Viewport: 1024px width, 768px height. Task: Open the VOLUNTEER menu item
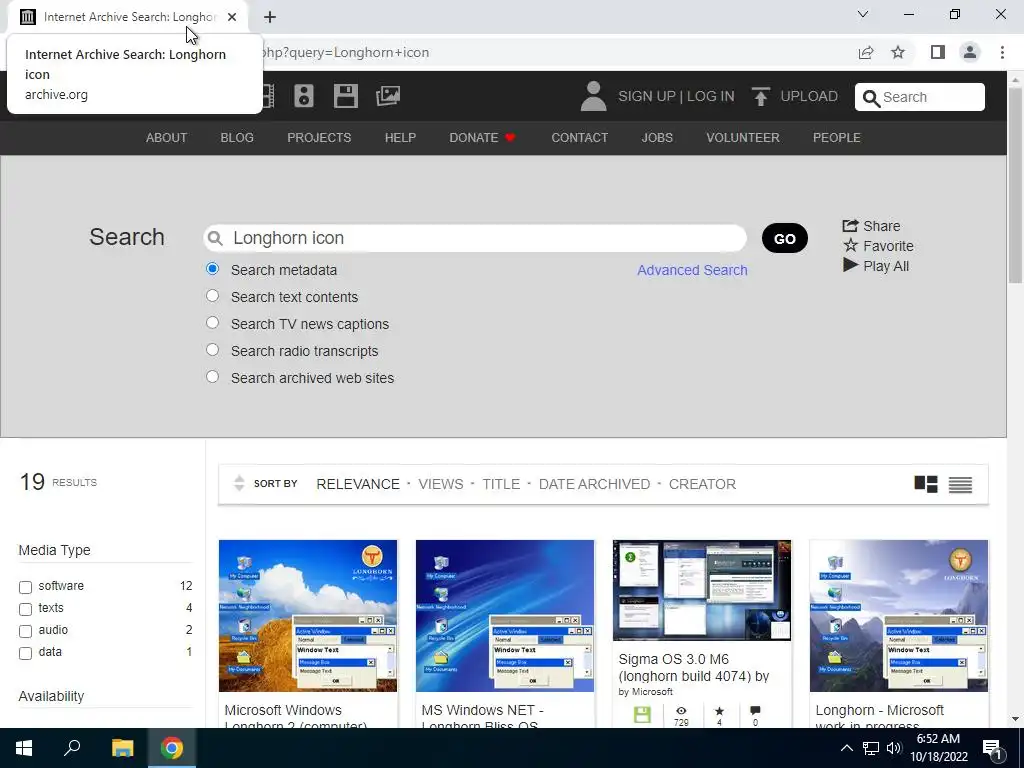coord(743,138)
